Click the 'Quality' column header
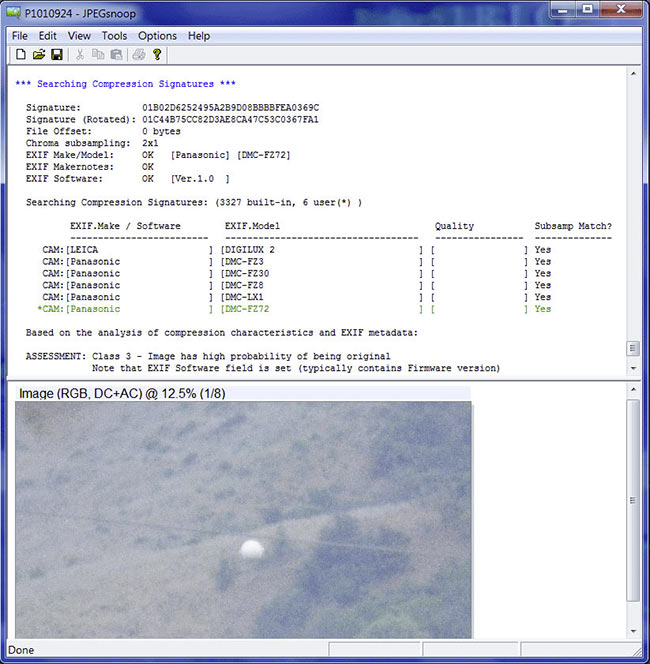Viewport: 650px width, 664px height. (454, 226)
